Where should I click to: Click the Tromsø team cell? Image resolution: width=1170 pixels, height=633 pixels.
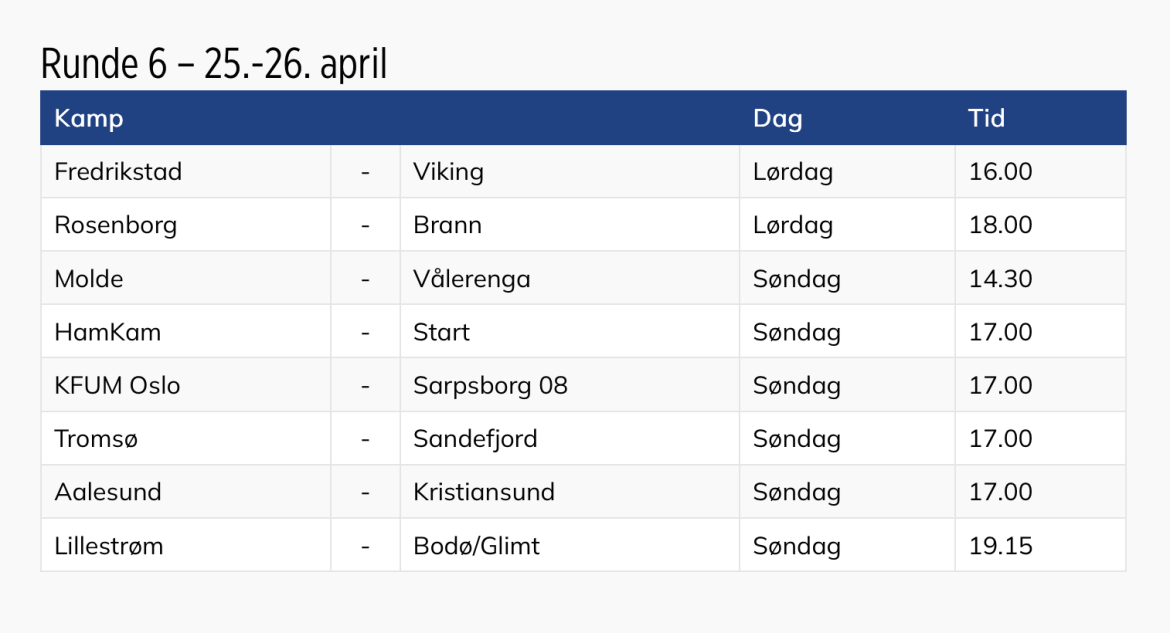point(97,439)
